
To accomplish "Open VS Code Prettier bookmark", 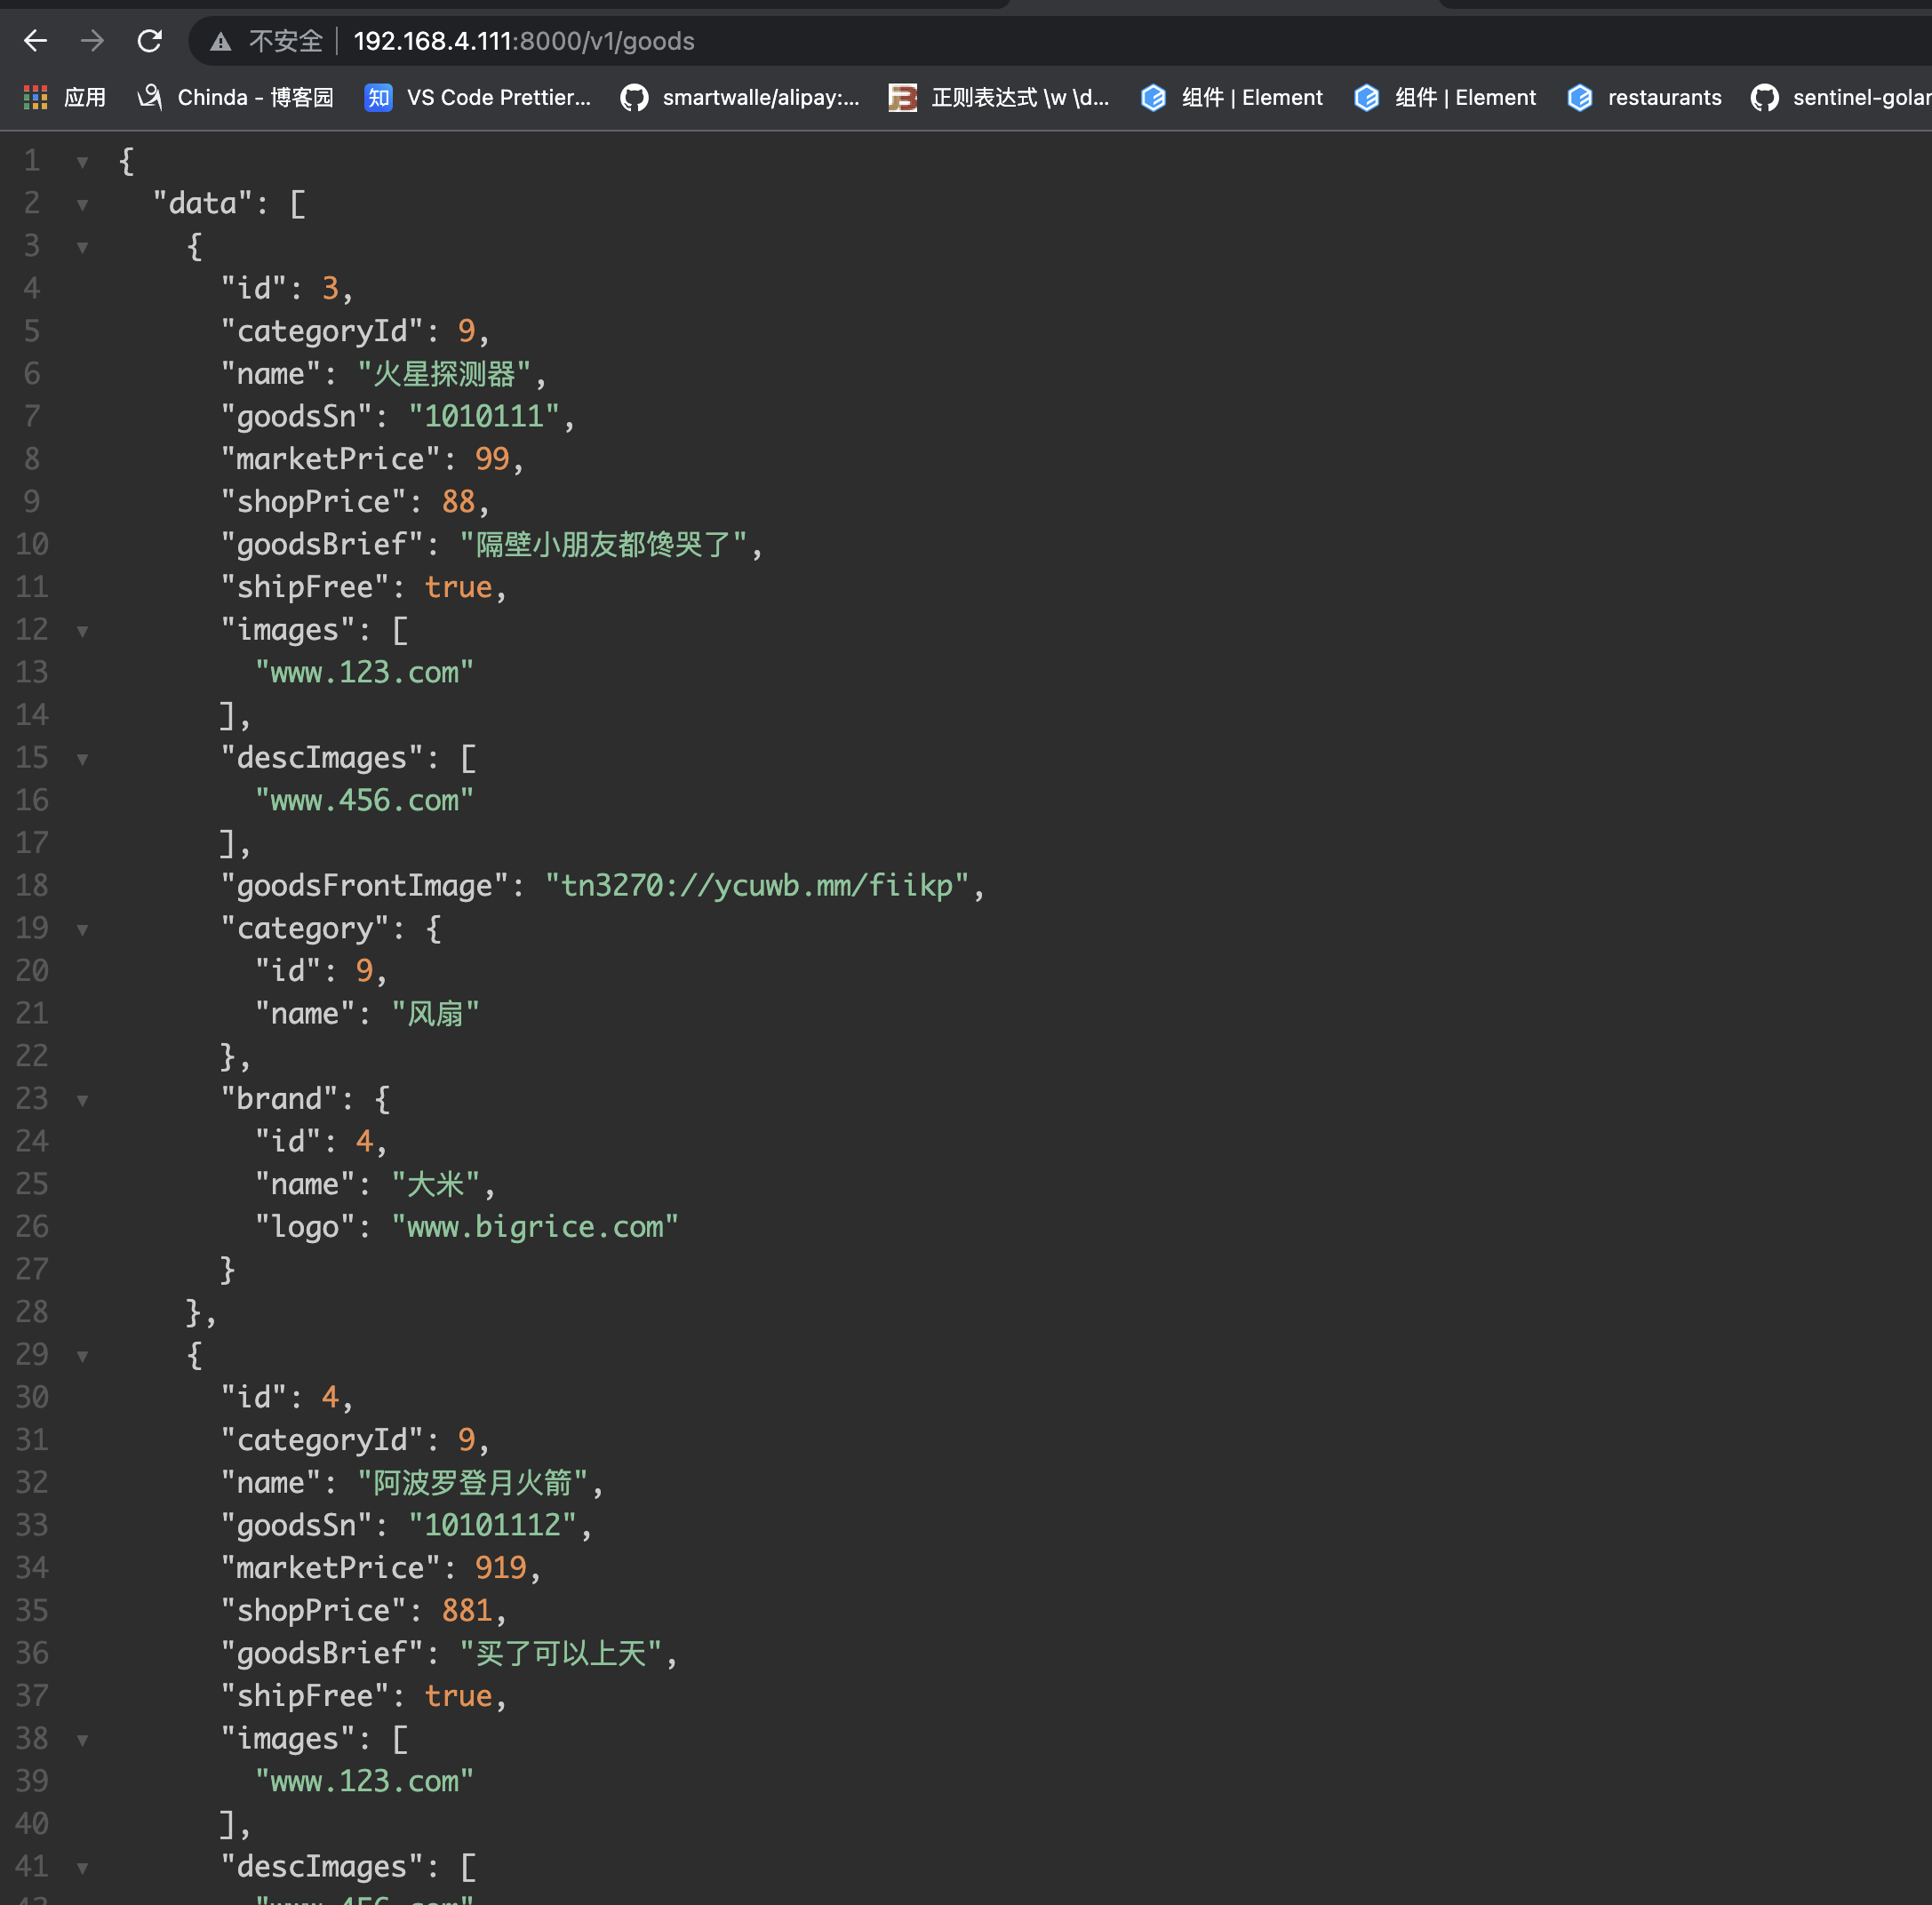I will pyautogui.click(x=478, y=97).
